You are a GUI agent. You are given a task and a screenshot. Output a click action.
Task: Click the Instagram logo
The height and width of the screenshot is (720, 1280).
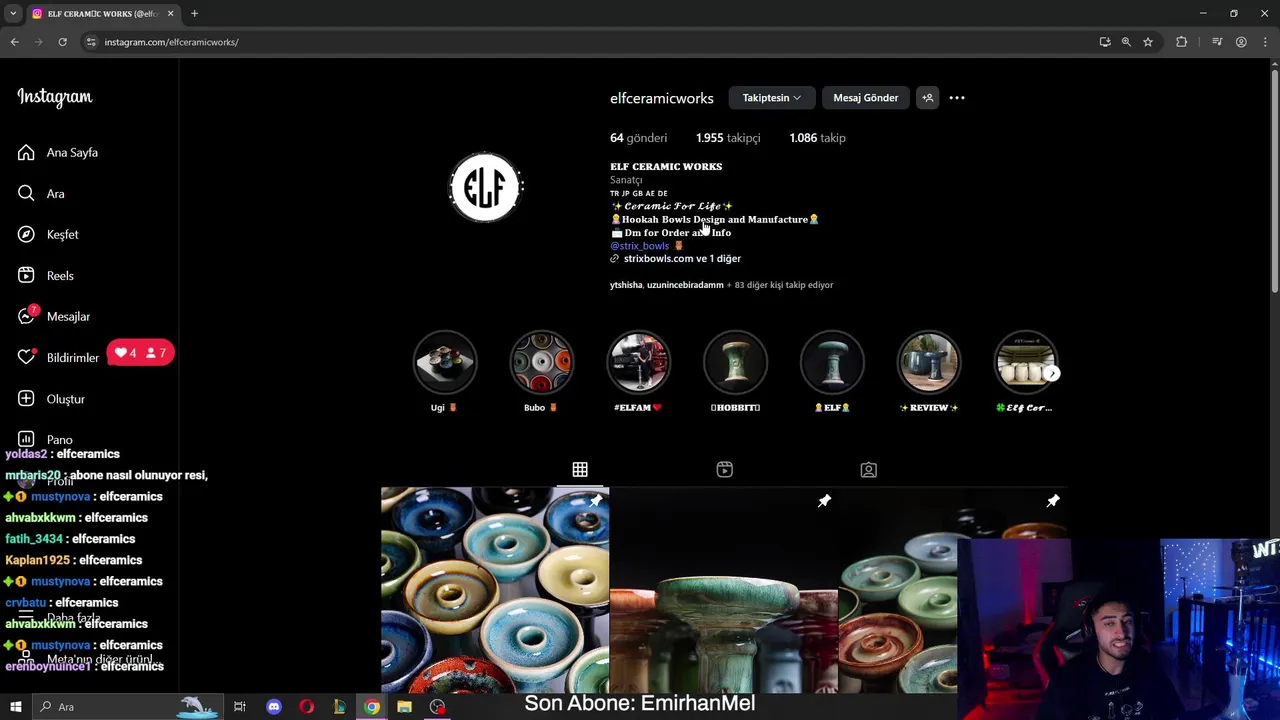point(54,97)
